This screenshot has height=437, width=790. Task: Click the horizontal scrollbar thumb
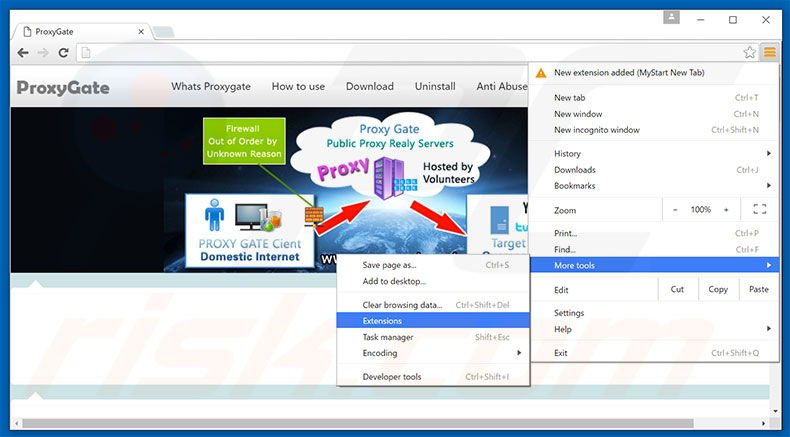click(358, 423)
